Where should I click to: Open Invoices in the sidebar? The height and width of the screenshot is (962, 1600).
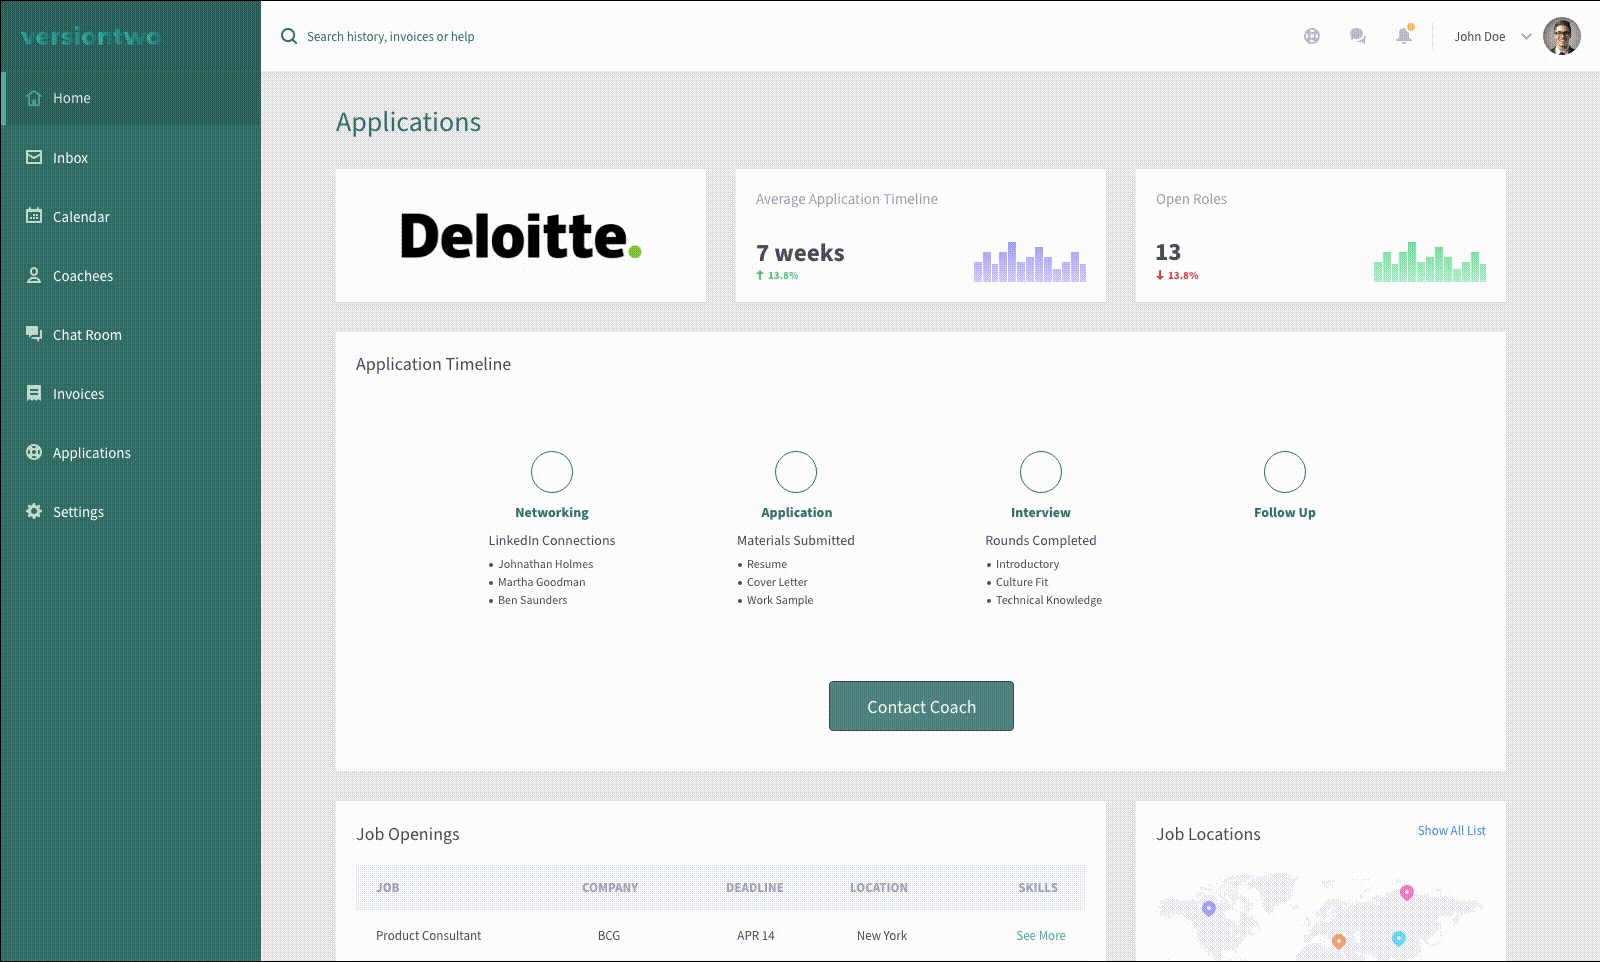[131, 393]
